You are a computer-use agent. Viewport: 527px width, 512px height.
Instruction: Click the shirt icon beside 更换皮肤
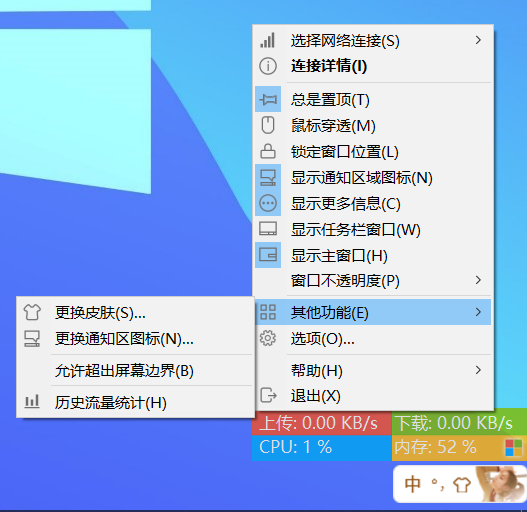pos(32,312)
